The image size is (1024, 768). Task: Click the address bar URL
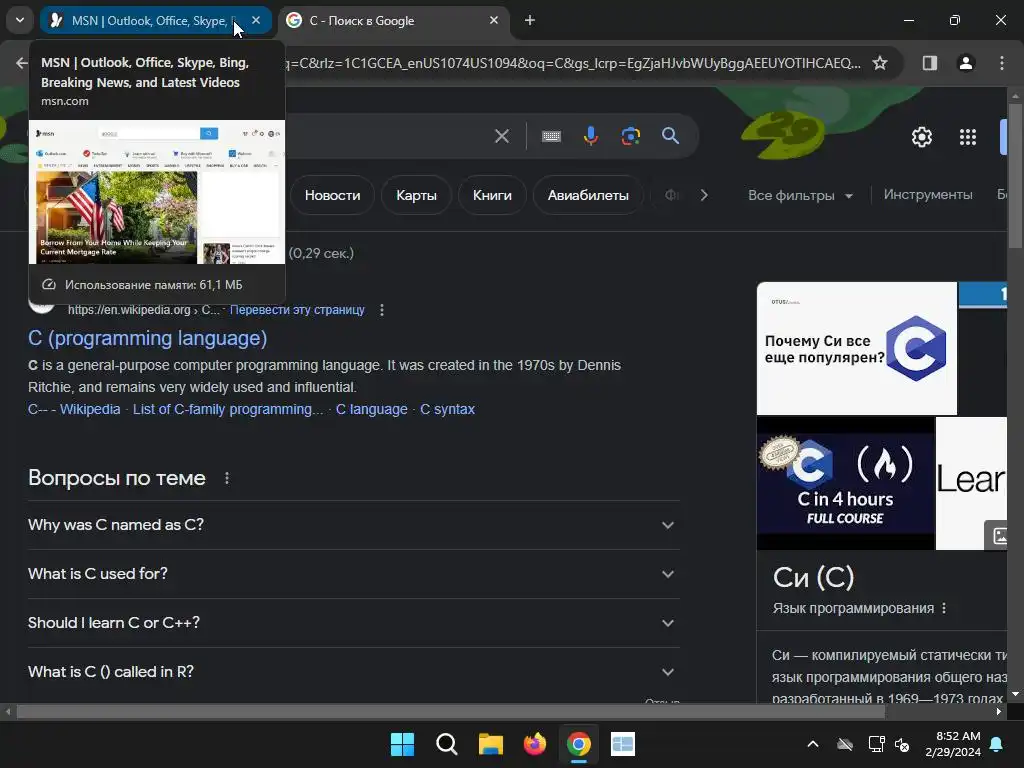click(x=571, y=63)
